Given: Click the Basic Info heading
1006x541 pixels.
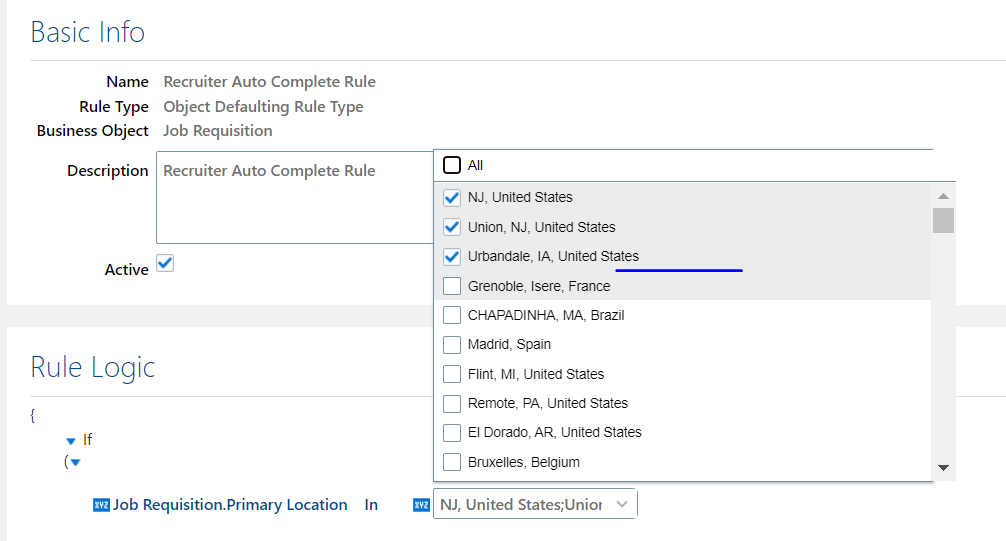Looking at the screenshot, I should coord(88,32).
